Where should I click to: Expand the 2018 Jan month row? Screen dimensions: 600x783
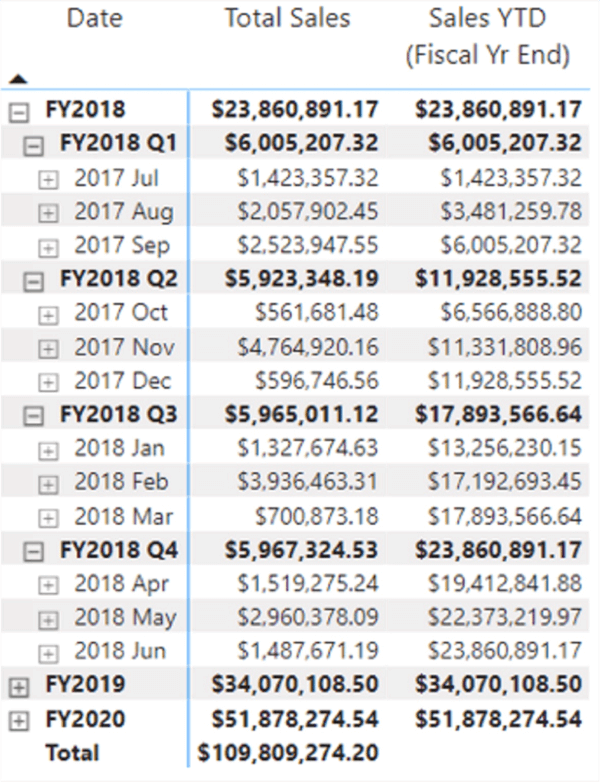[x=48, y=449]
